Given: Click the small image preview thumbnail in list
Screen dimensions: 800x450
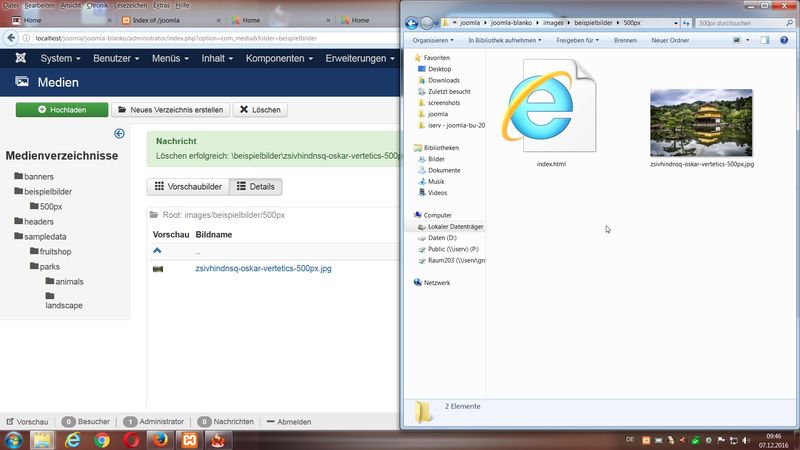Looking at the screenshot, I should tap(158, 269).
